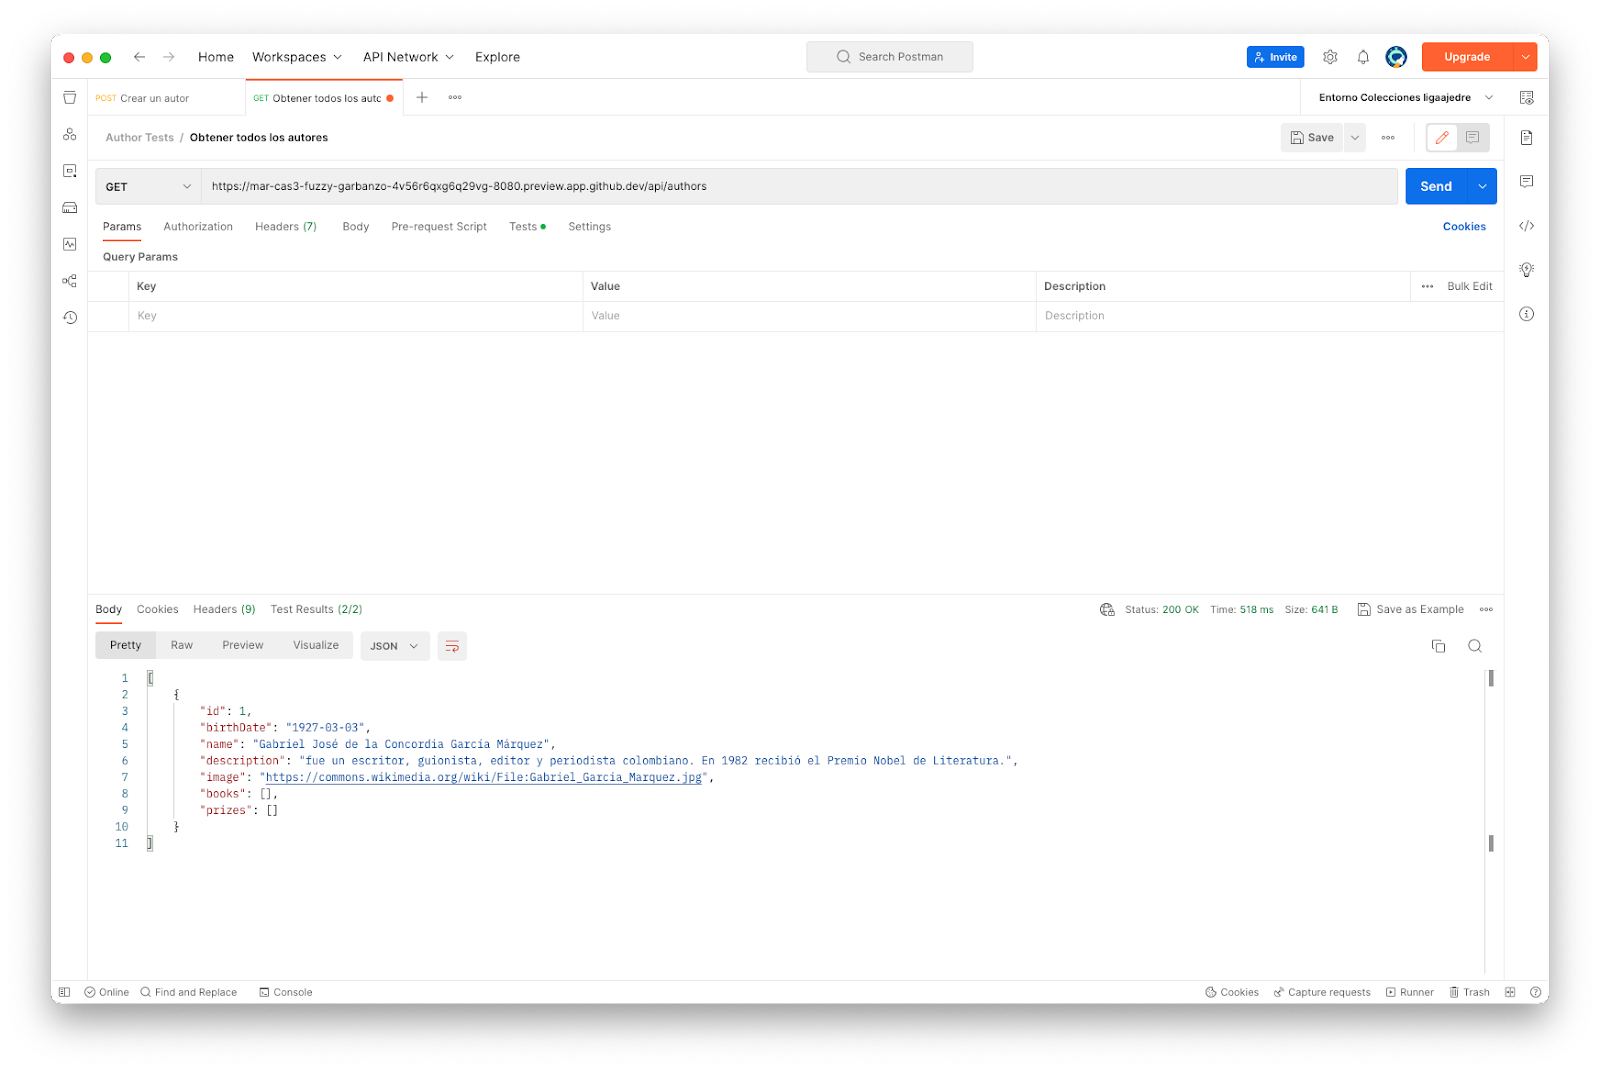Add a new request tab
The image size is (1600, 1071).
pos(422,97)
